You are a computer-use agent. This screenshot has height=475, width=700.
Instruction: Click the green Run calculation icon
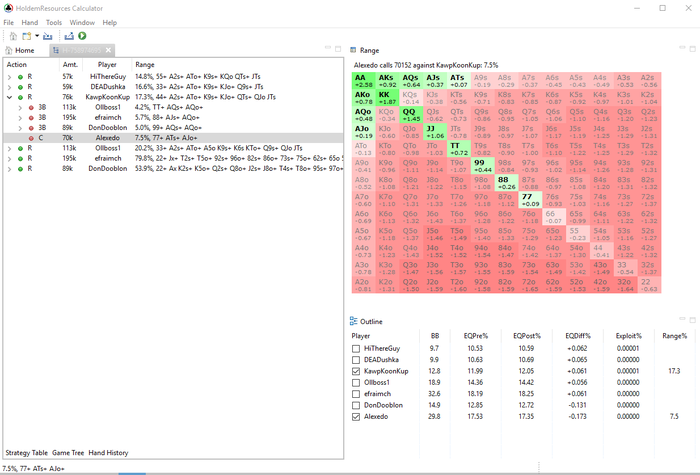(82, 36)
